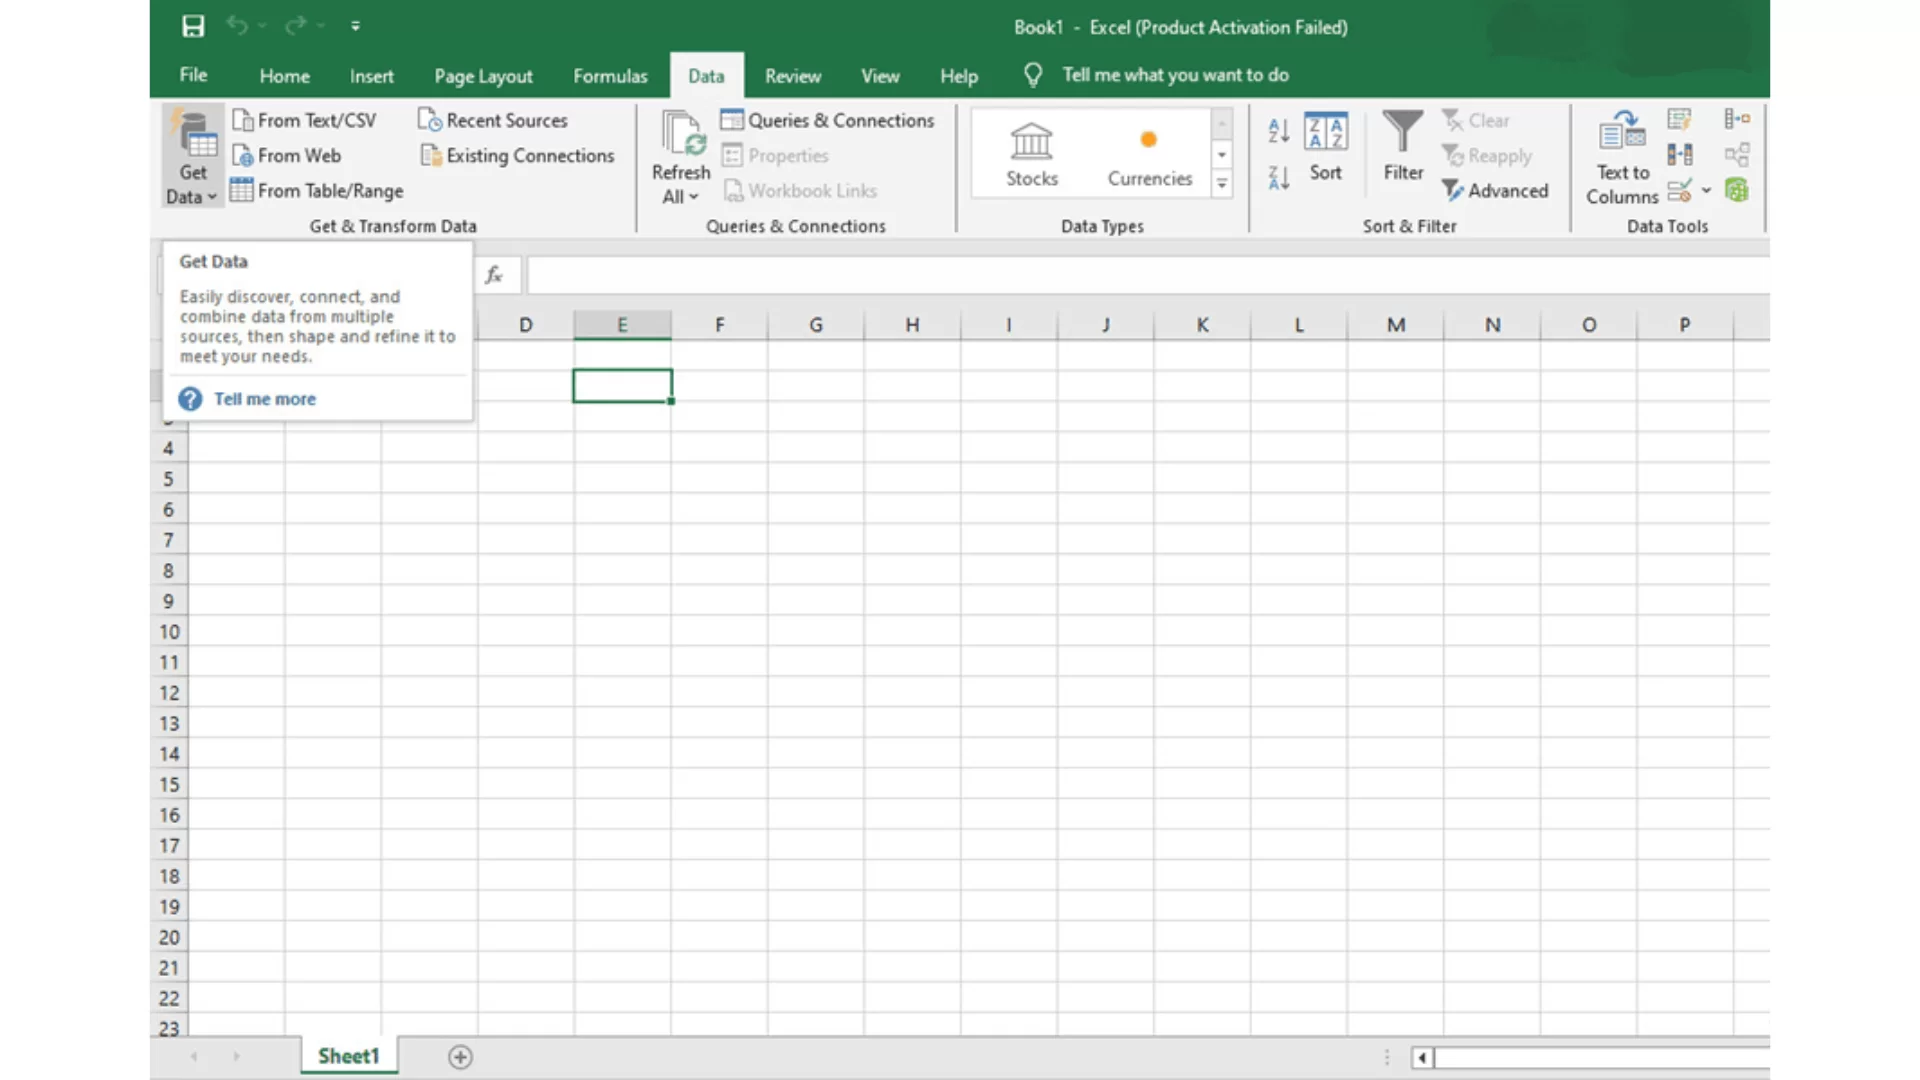Open the File menu

tap(193, 75)
